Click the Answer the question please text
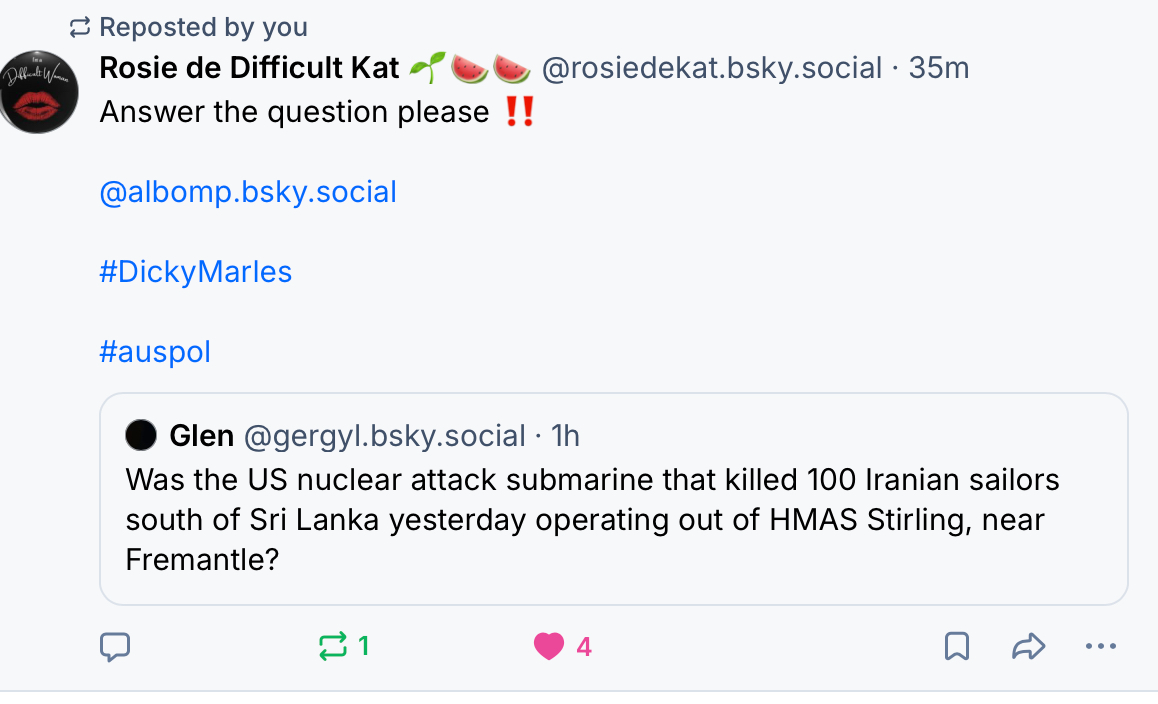Viewport: 1158px width, 704px height. click(x=294, y=112)
